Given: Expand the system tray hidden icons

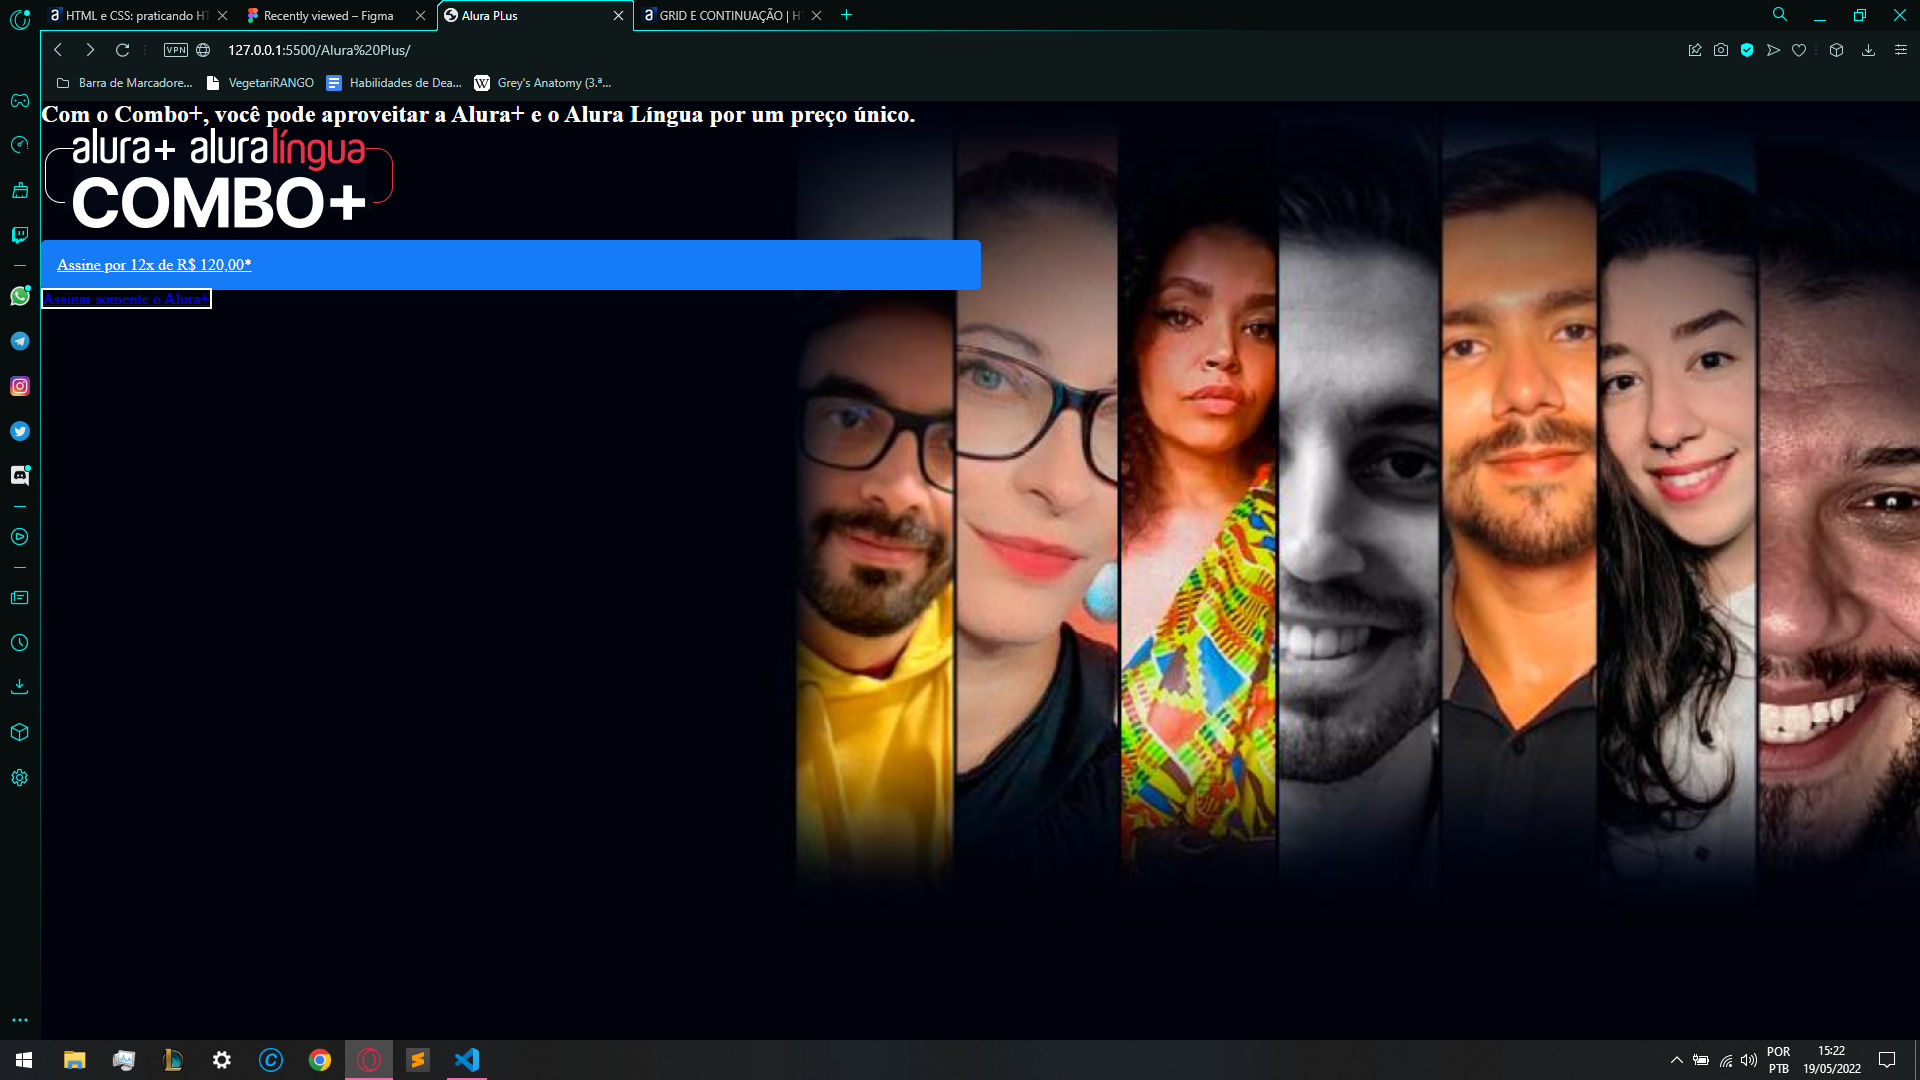Looking at the screenshot, I should pyautogui.click(x=1677, y=1060).
